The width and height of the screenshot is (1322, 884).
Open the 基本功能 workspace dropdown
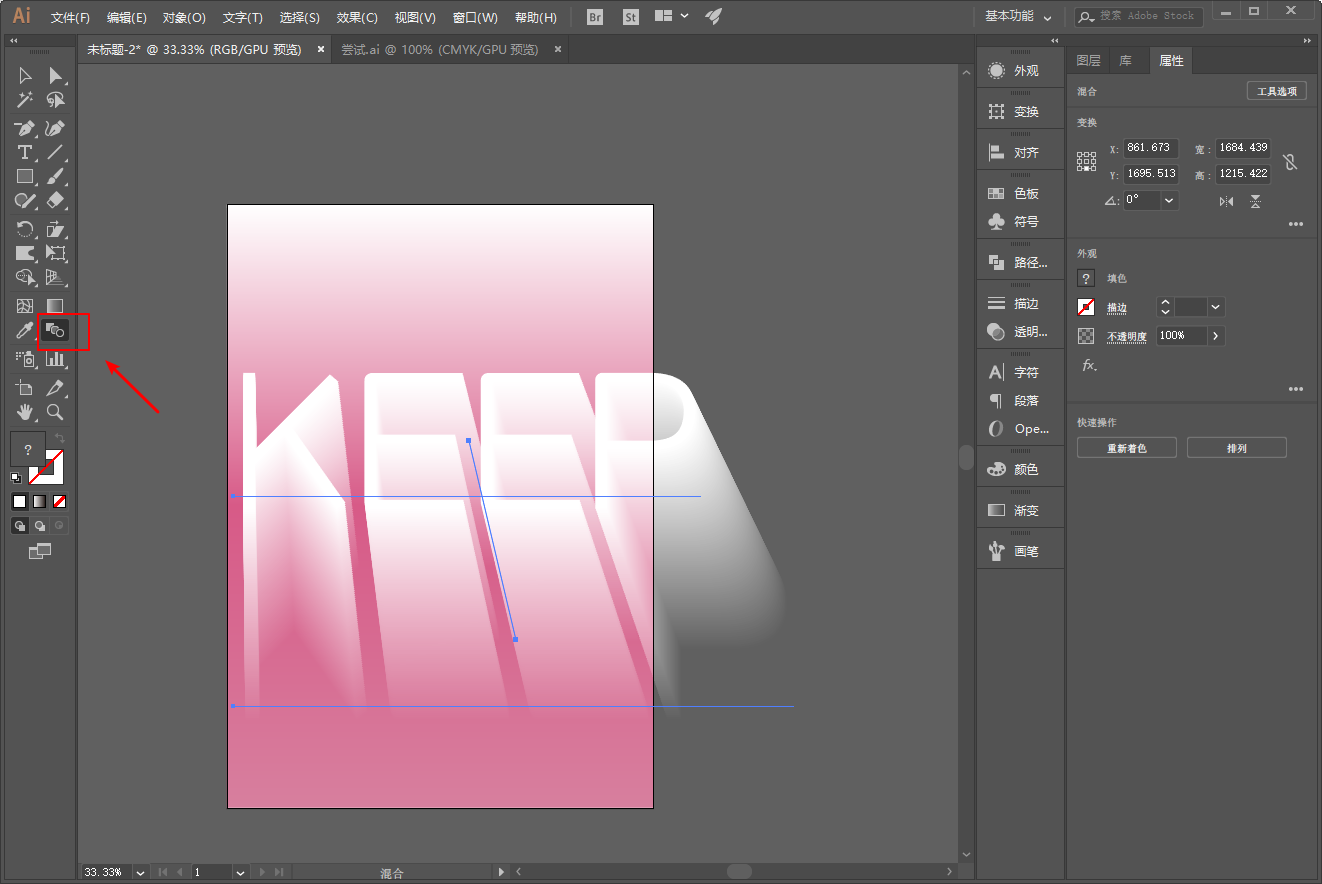coord(1018,16)
